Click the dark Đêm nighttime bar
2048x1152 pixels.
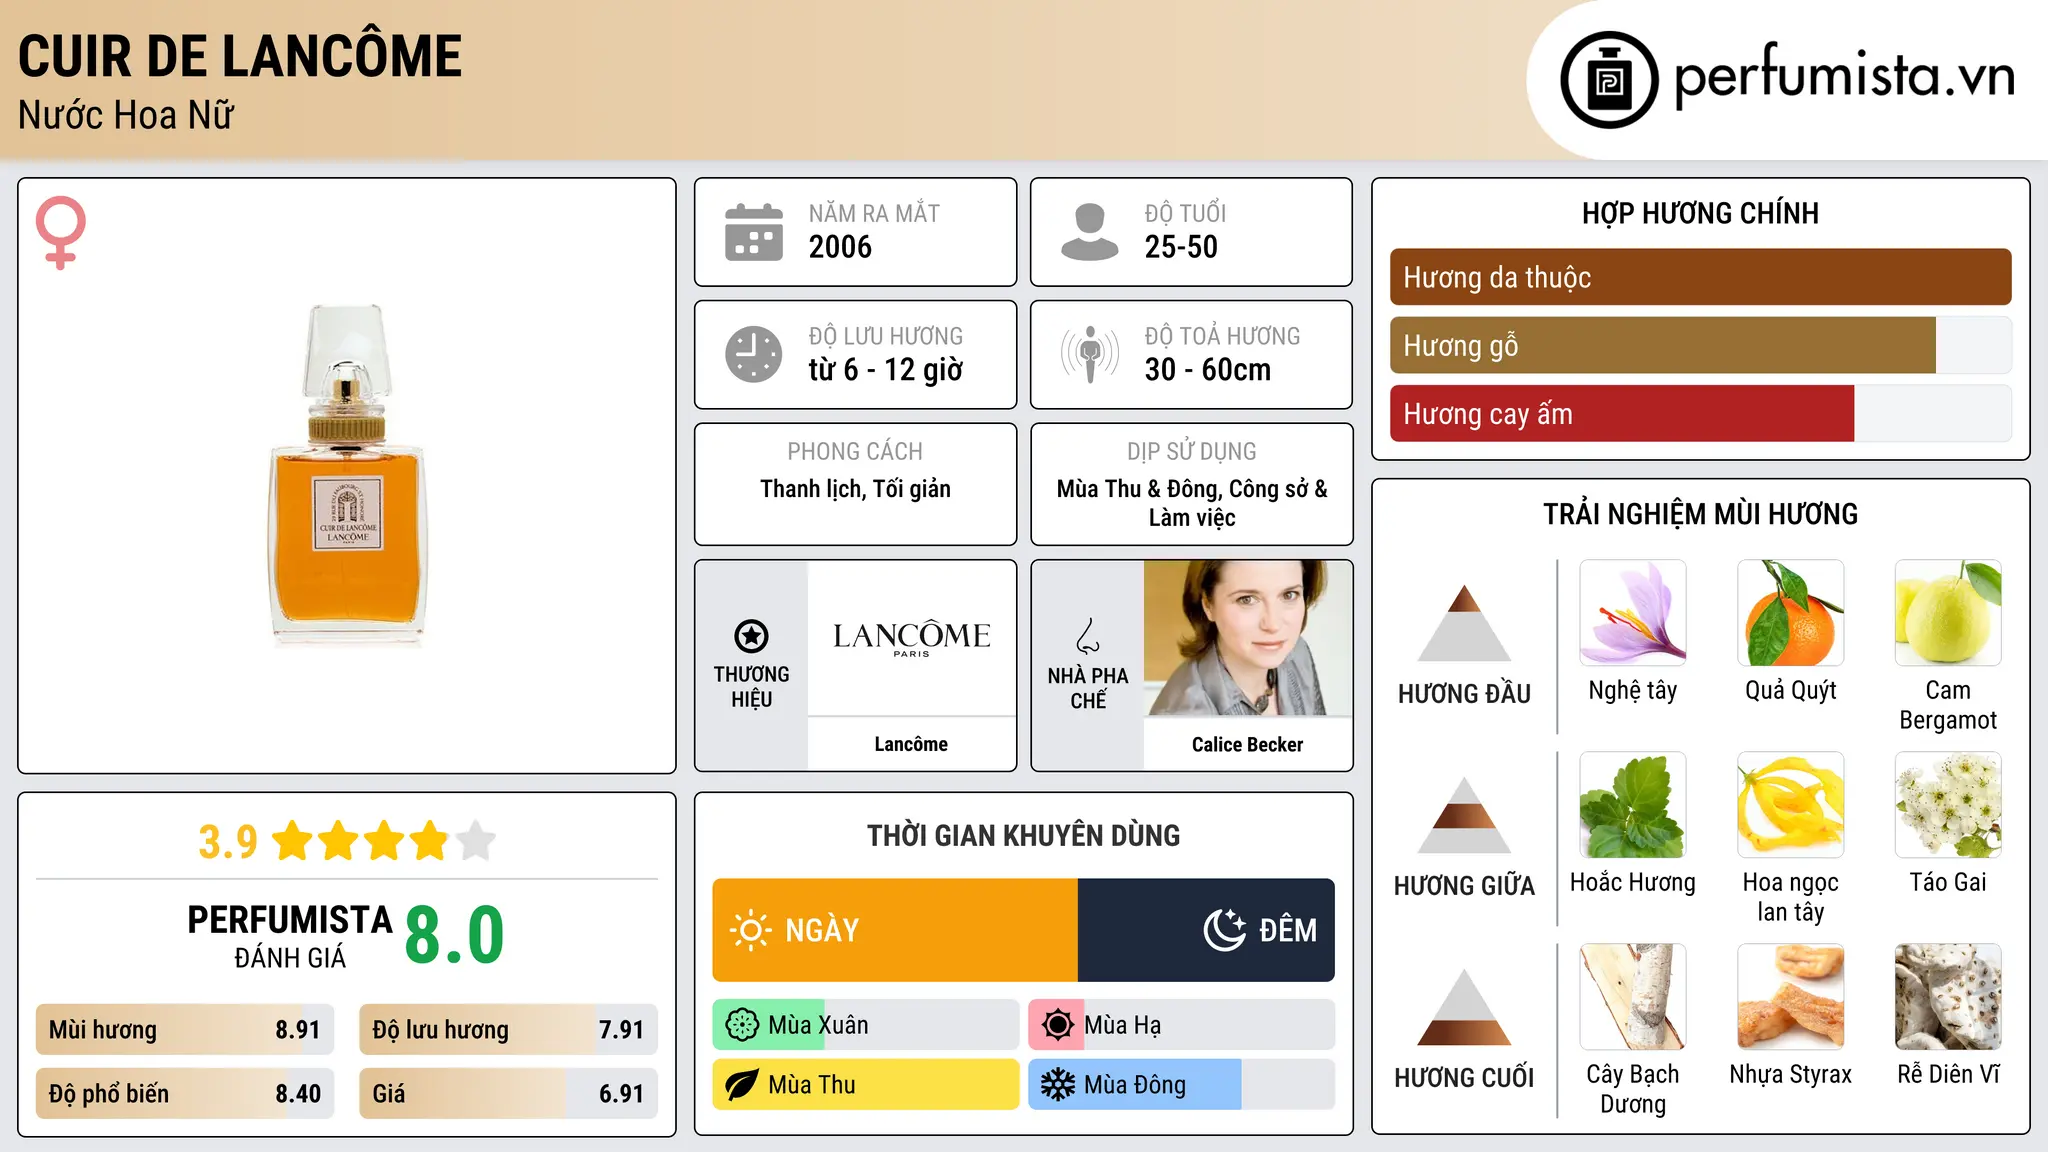(1206, 930)
